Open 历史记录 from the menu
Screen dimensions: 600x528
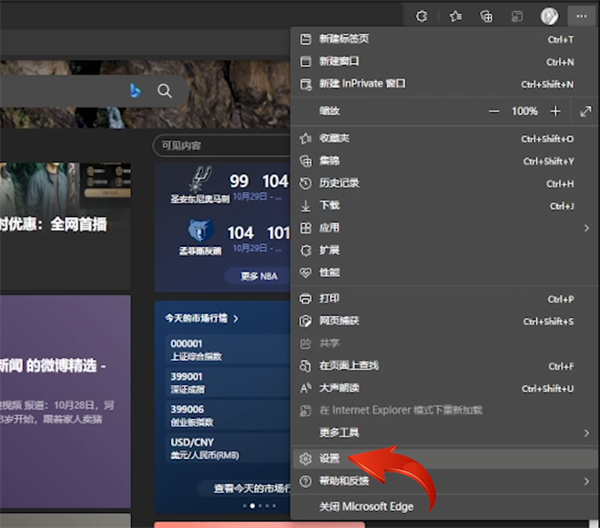point(444,183)
